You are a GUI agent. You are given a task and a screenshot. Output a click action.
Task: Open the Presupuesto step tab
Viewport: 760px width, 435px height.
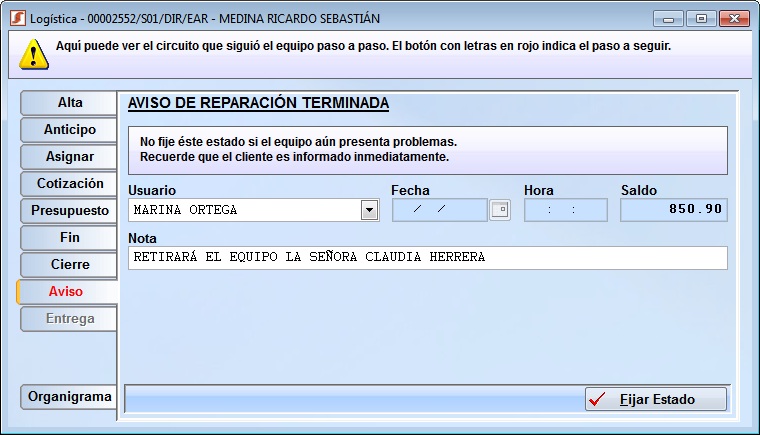point(69,211)
